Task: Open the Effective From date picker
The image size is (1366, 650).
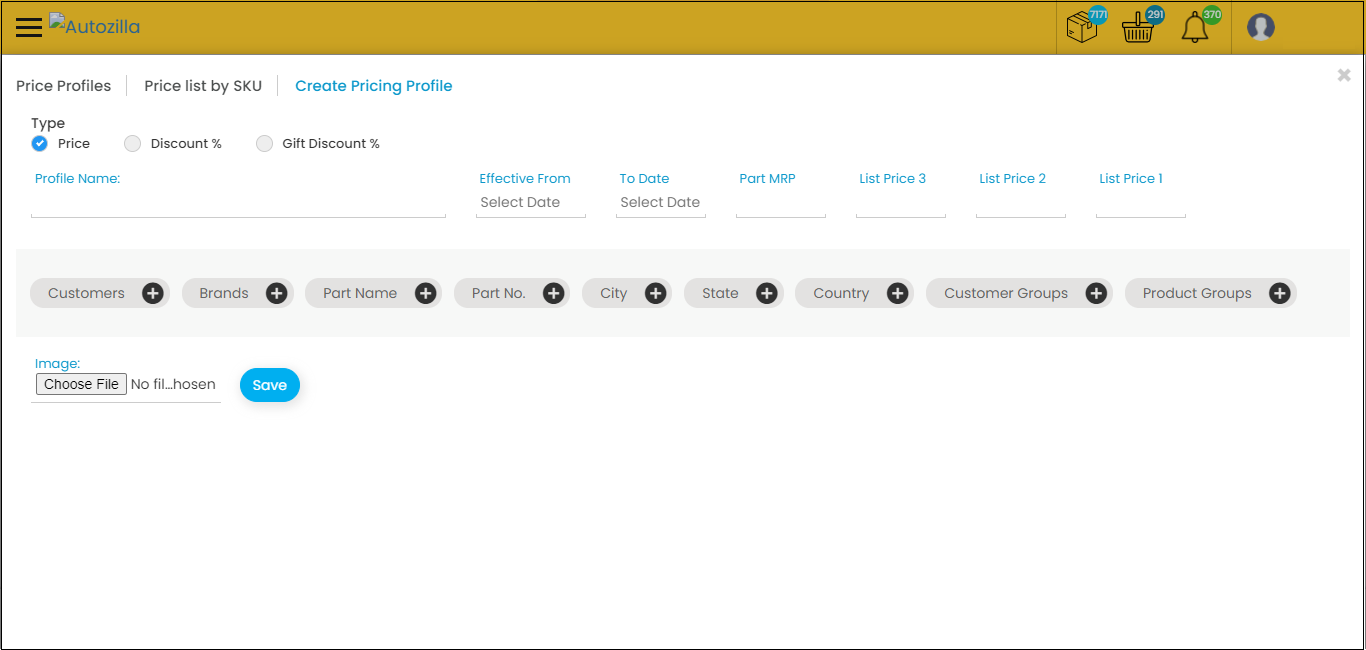Action: 530,202
